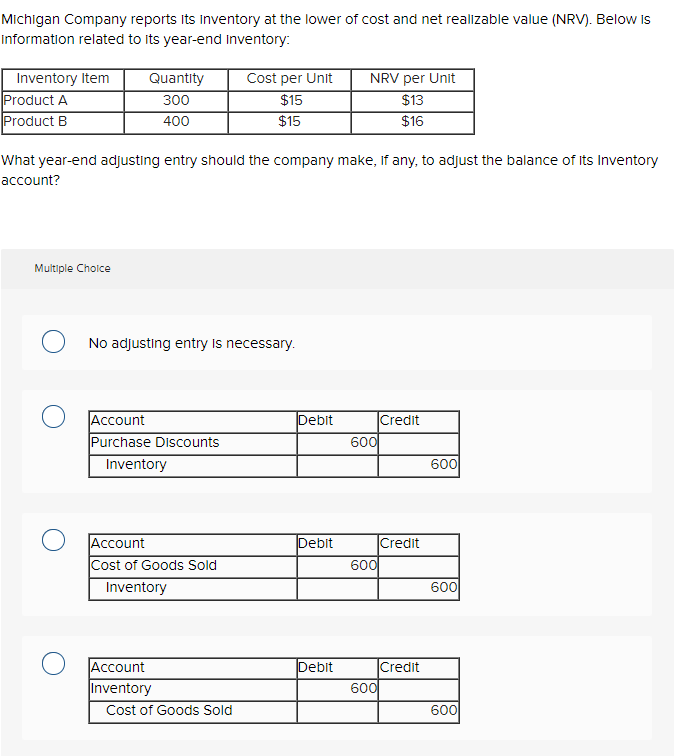This screenshot has width=682, height=756.
Task: Choose the radio button for the Purchase Discounts entry
Action: tap(54, 414)
